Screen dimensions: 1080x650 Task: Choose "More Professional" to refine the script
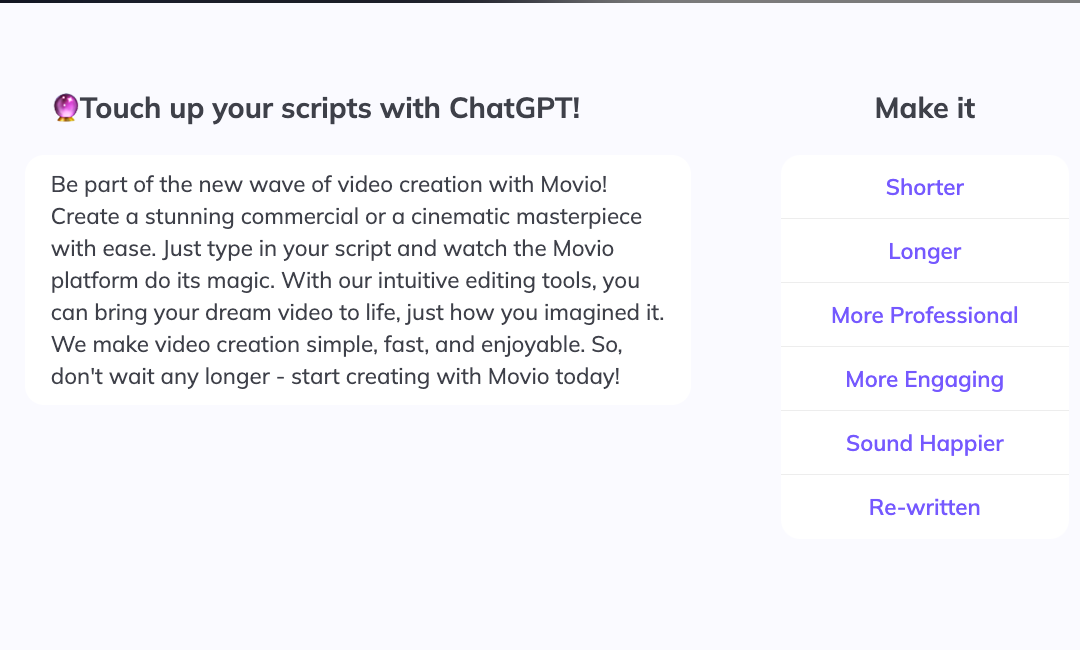924,315
